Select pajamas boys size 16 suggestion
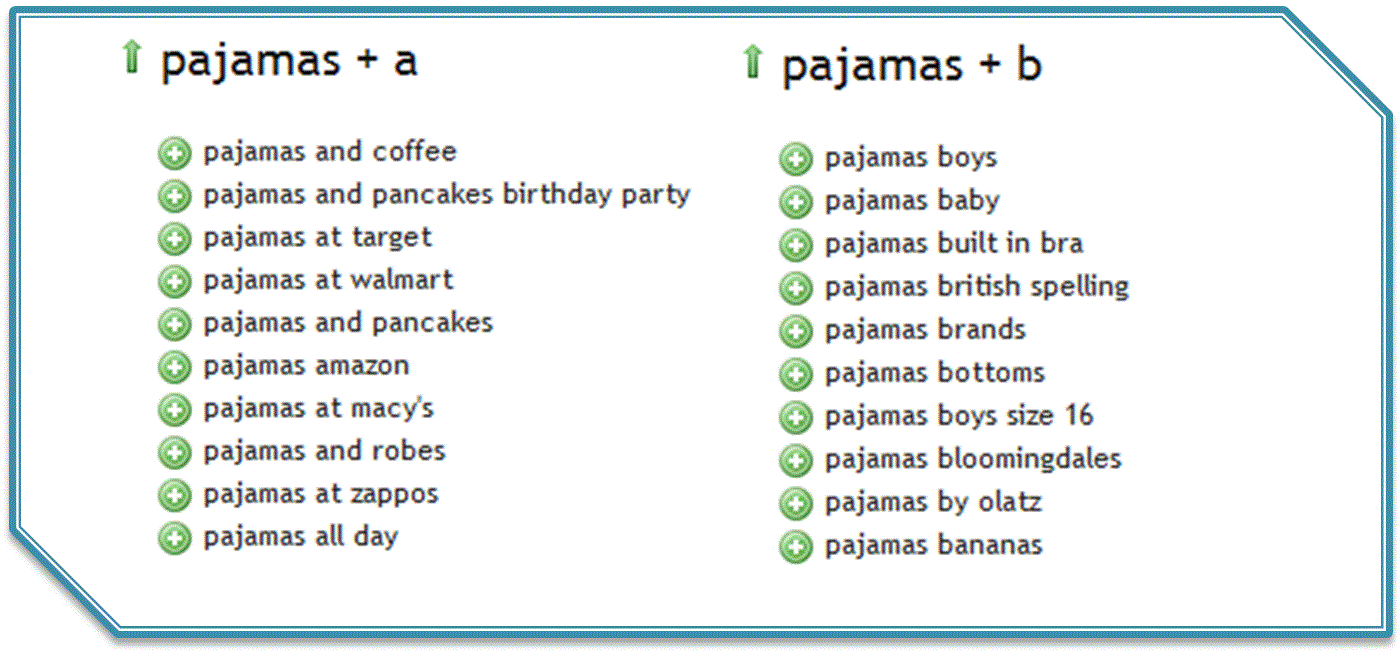Screen dimensions: 1398x650 coord(959,416)
